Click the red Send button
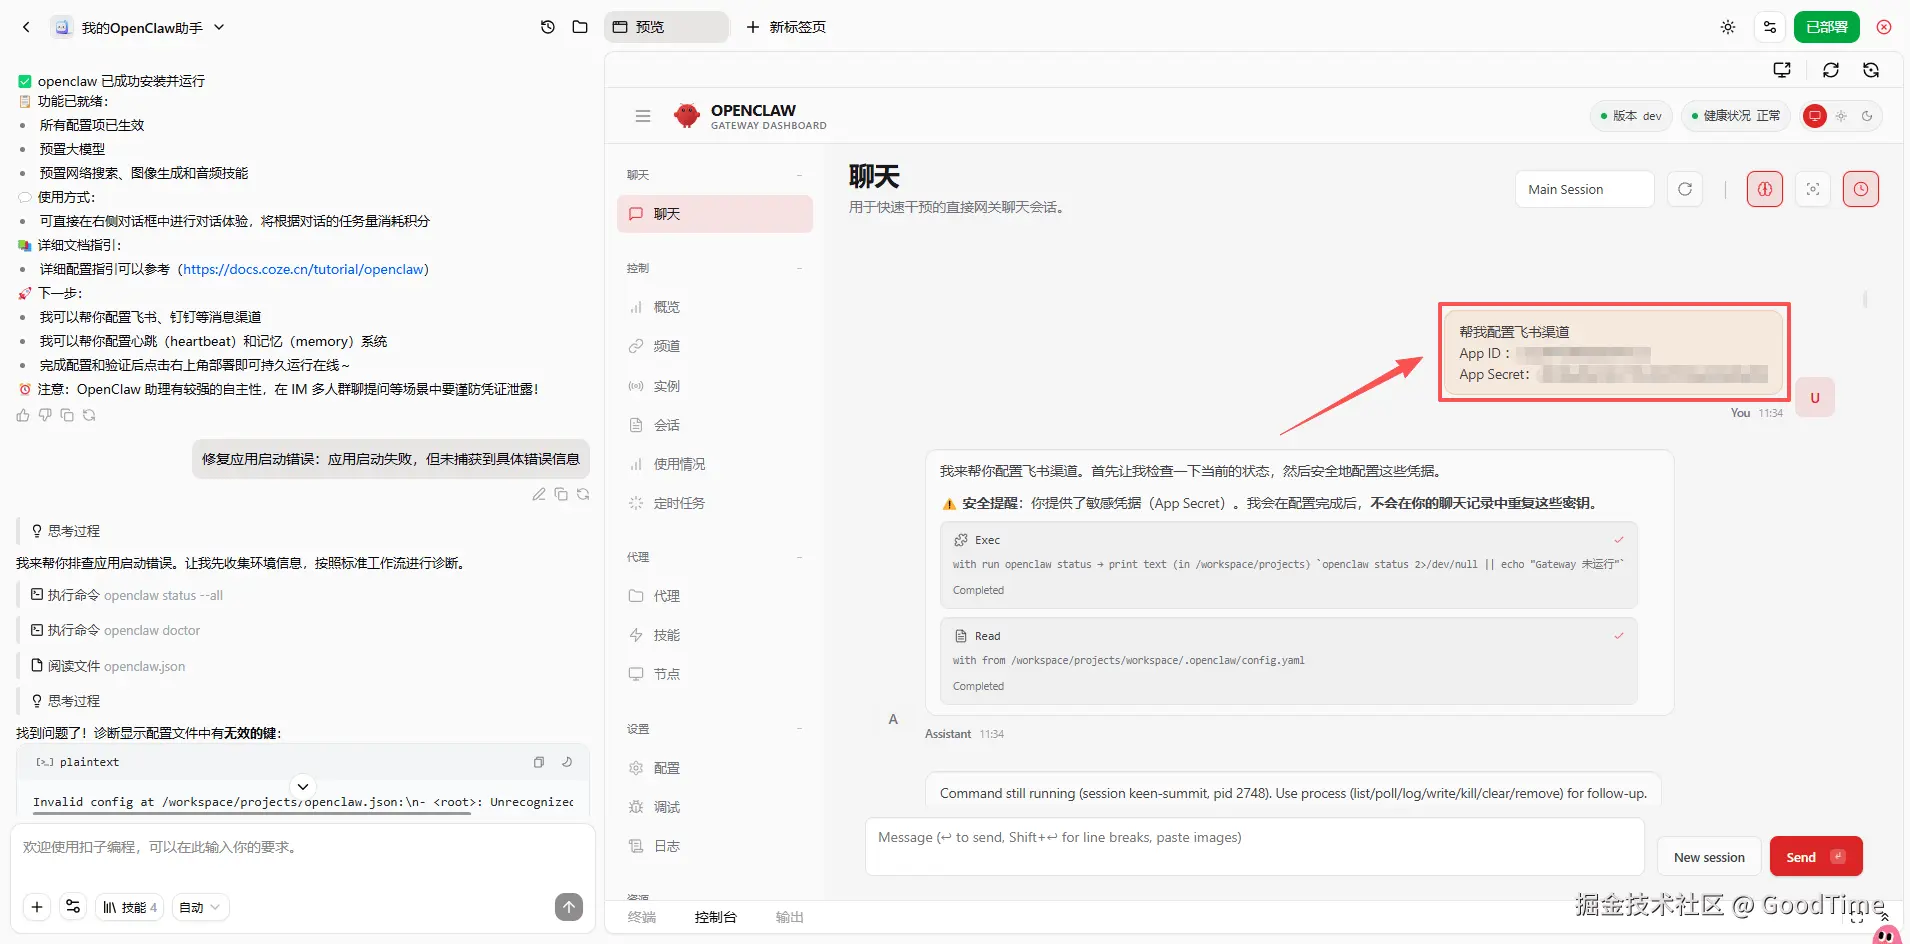The image size is (1910, 944). pos(1816,857)
